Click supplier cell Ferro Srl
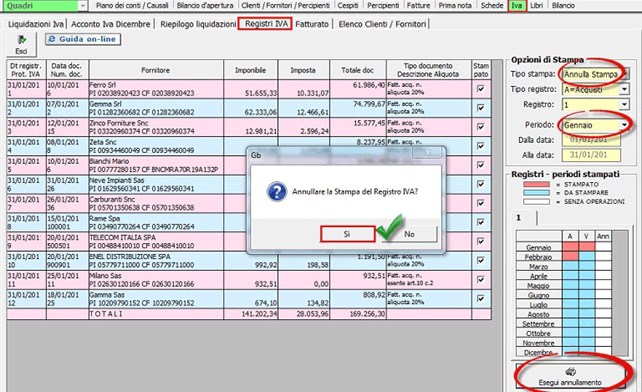642x392 pixels. pyautogui.click(x=156, y=89)
